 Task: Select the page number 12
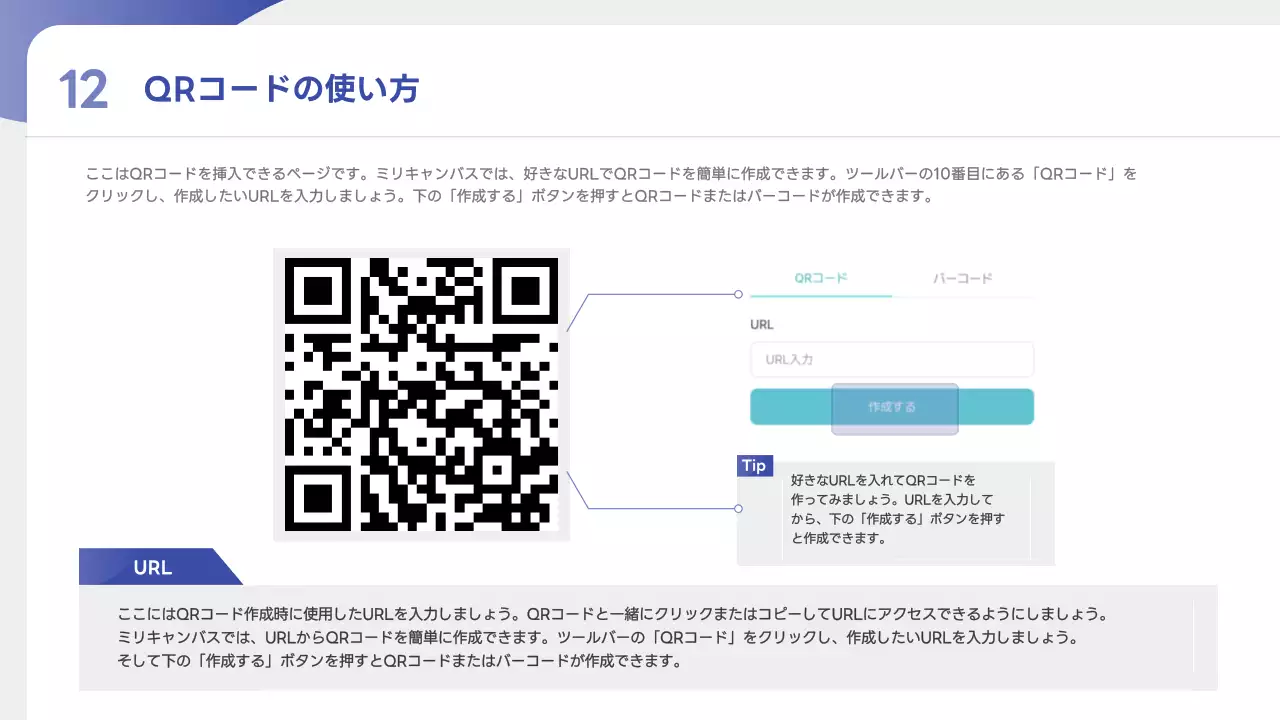coord(83,90)
